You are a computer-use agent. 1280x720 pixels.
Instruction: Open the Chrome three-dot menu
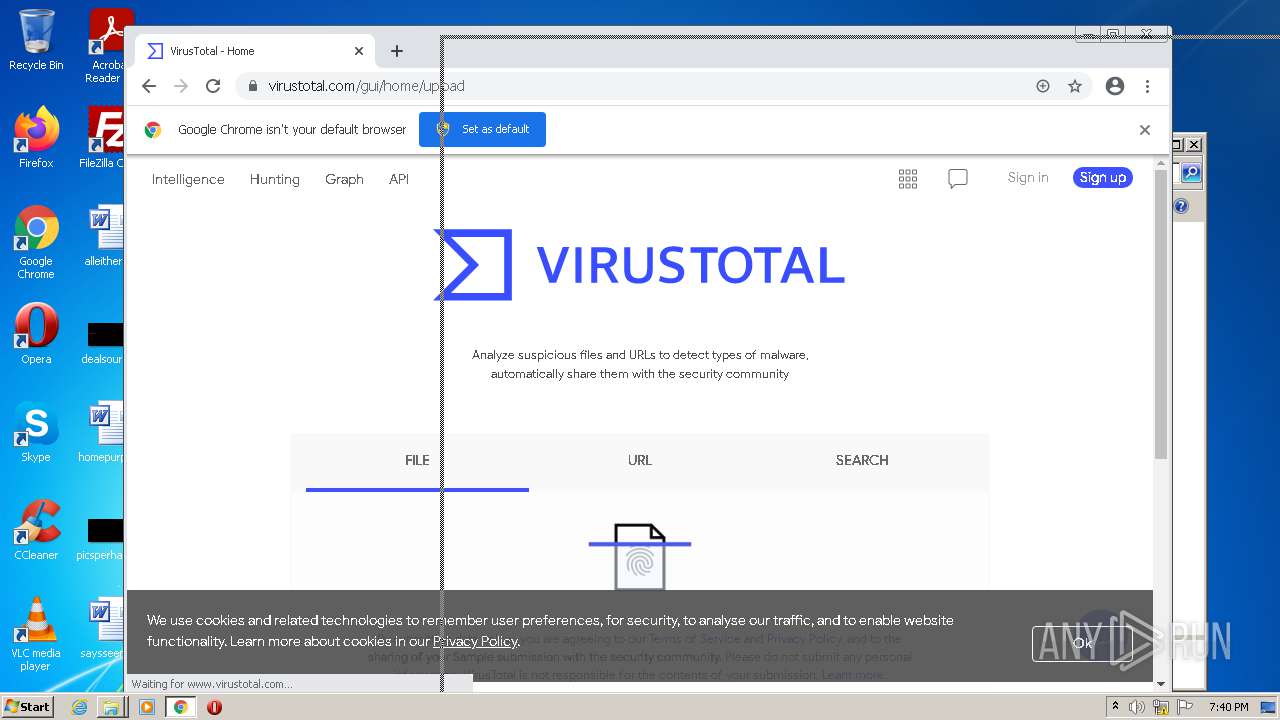[x=1147, y=86]
